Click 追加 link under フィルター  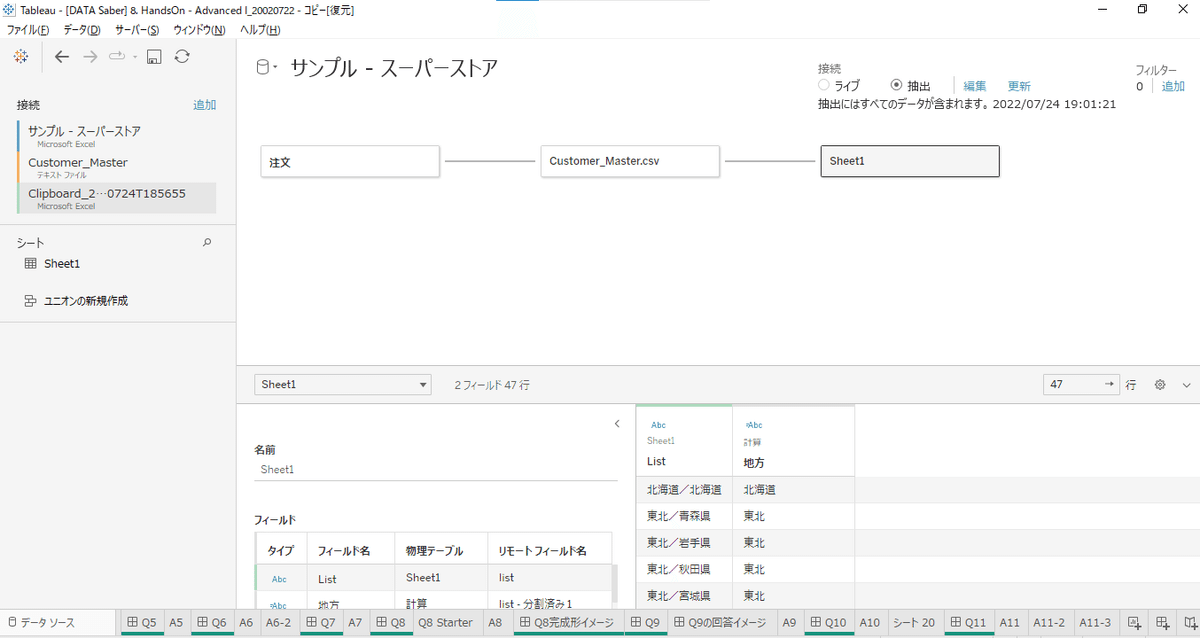(1172, 87)
